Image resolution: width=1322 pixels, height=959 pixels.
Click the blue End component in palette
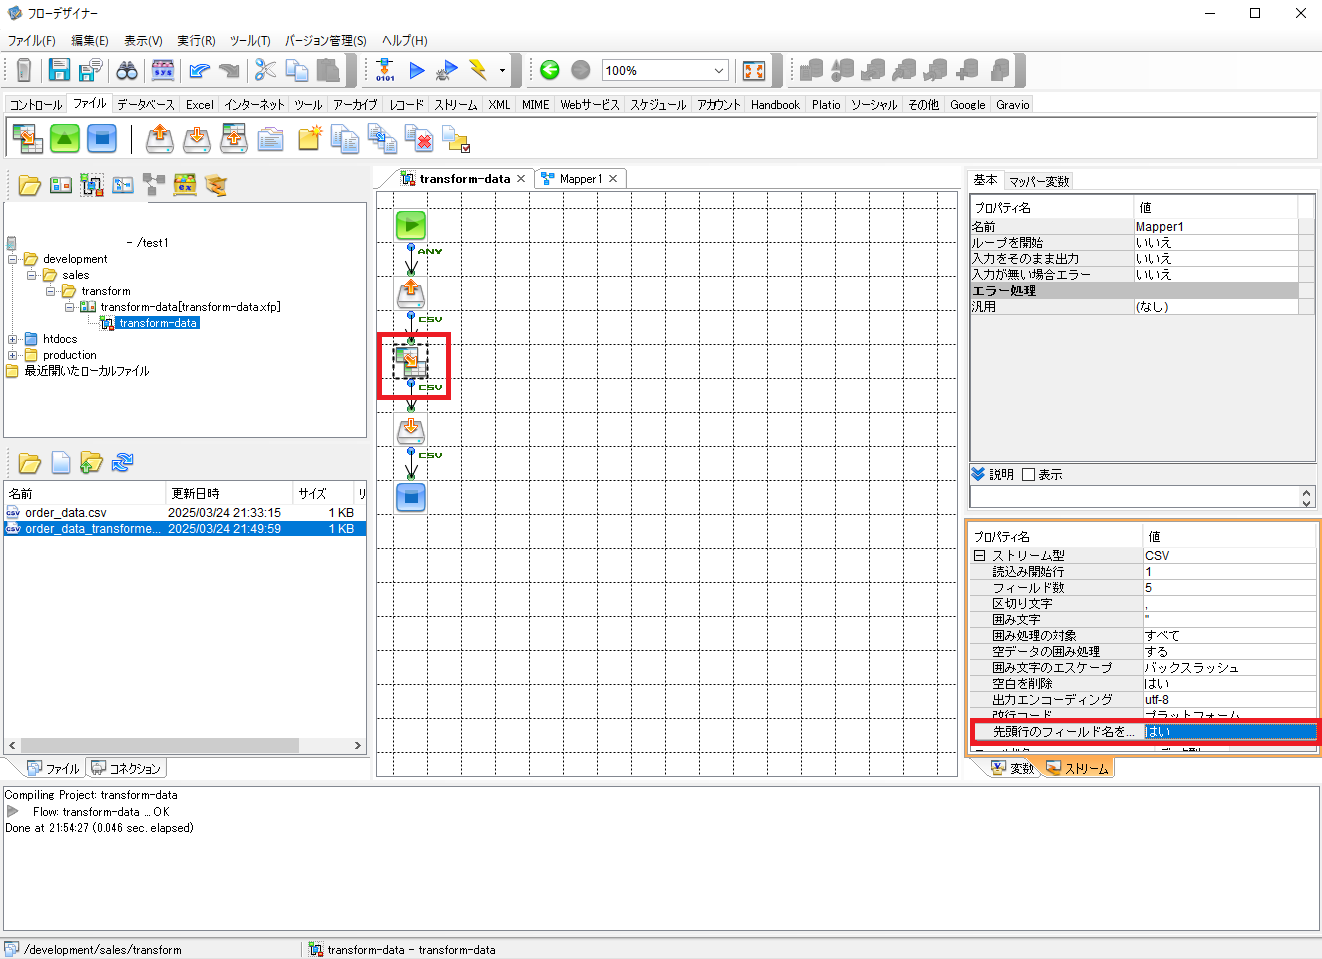[102, 138]
